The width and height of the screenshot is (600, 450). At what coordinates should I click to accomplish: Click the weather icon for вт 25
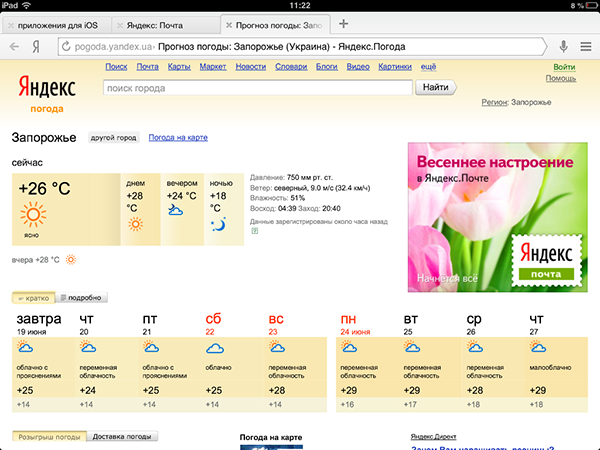pyautogui.click(x=412, y=347)
